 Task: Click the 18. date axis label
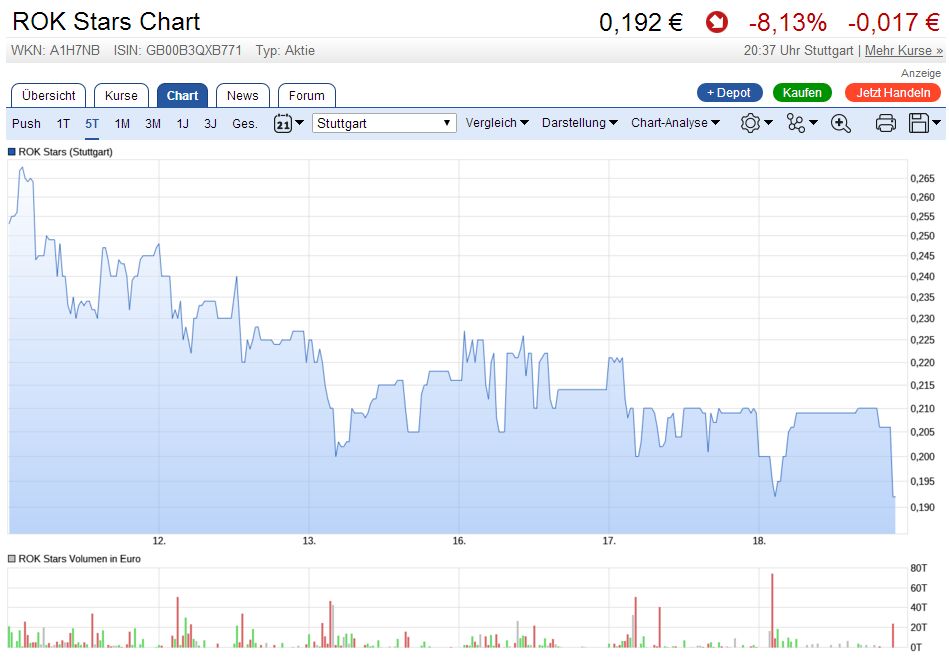(759, 541)
